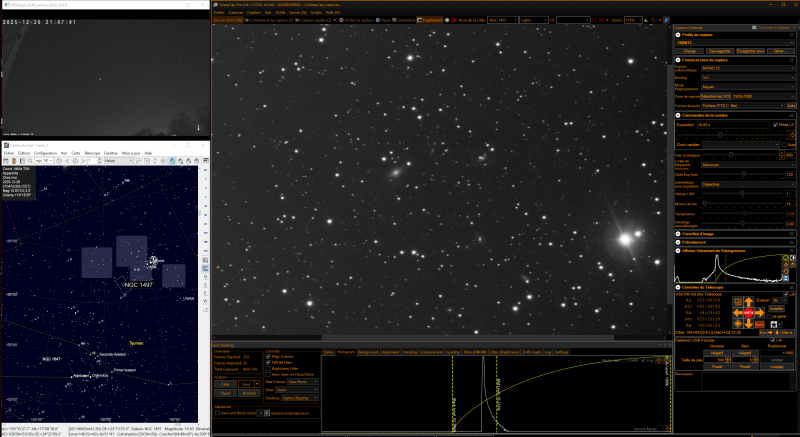800x437 pixels.
Task: Click the blue icon at SharpCap toolbar end
Action: (x=667, y=20)
